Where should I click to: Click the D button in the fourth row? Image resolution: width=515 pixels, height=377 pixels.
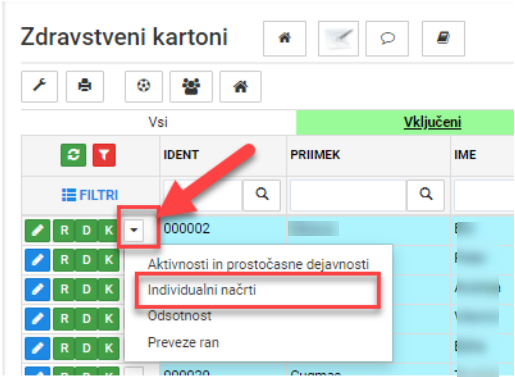(x=86, y=319)
